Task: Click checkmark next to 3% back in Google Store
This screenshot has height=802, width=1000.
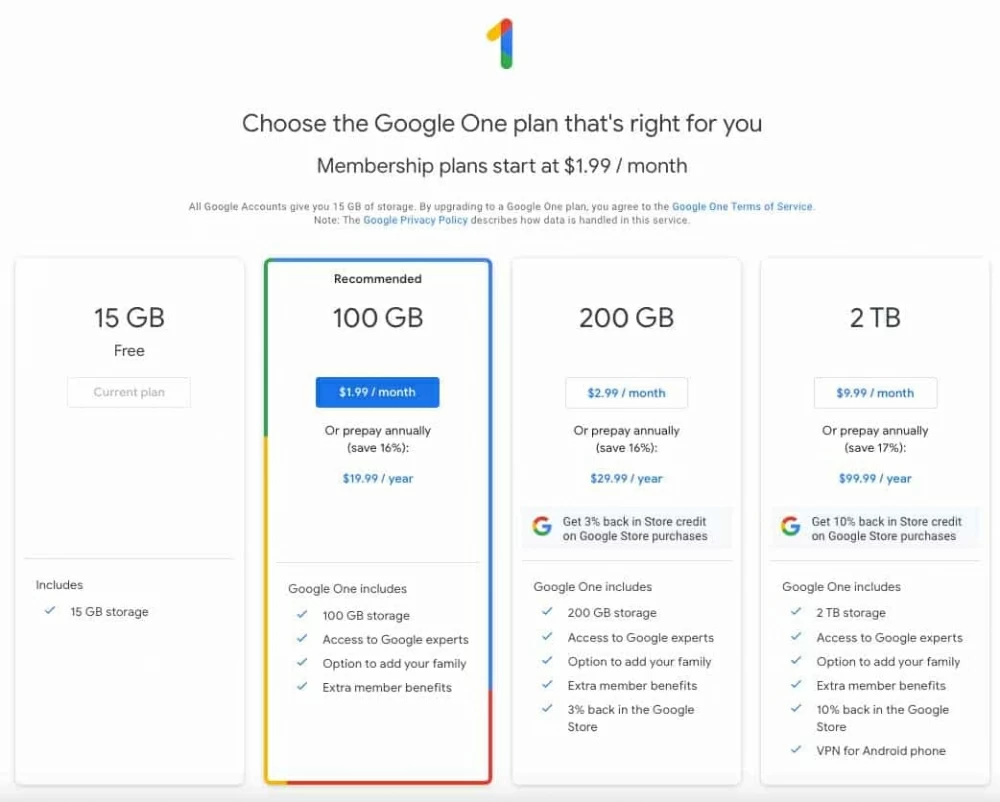Action: point(547,709)
